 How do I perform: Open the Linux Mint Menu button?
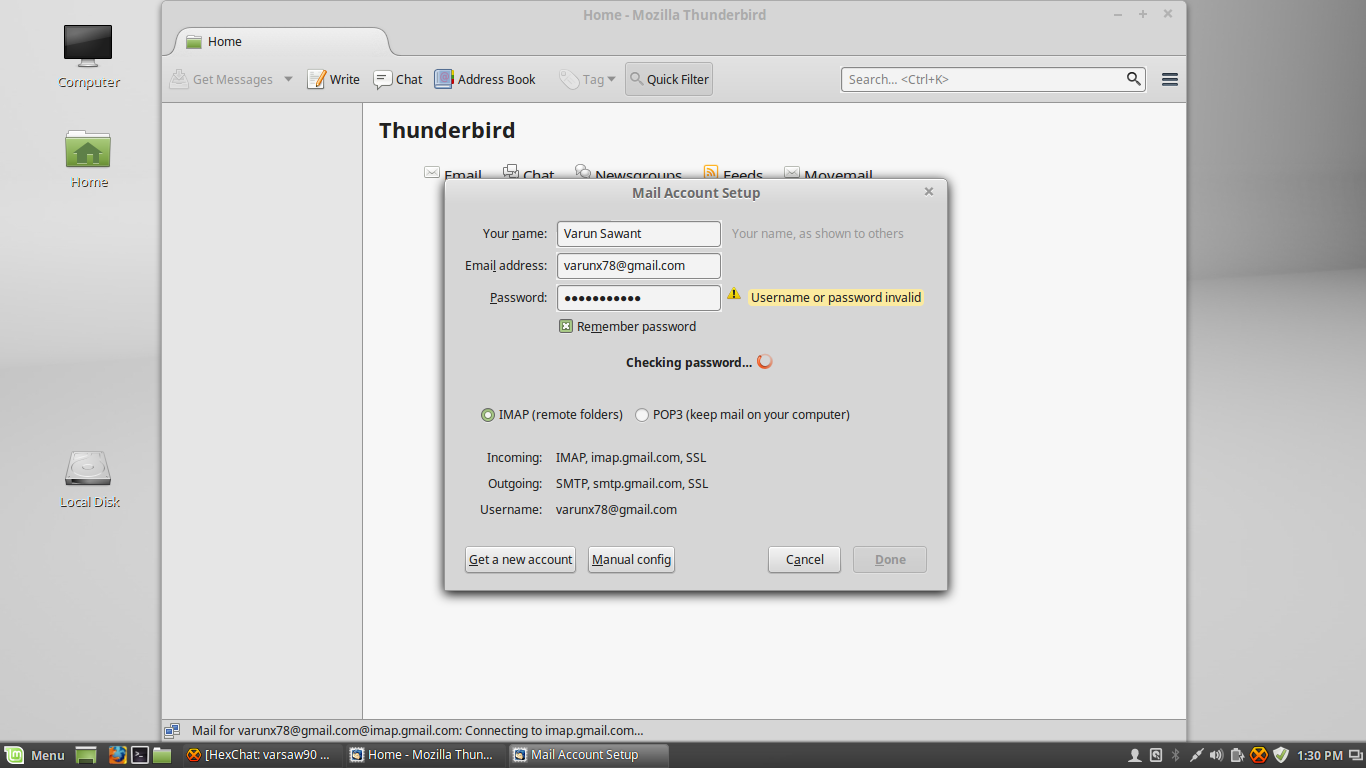click(x=35, y=755)
